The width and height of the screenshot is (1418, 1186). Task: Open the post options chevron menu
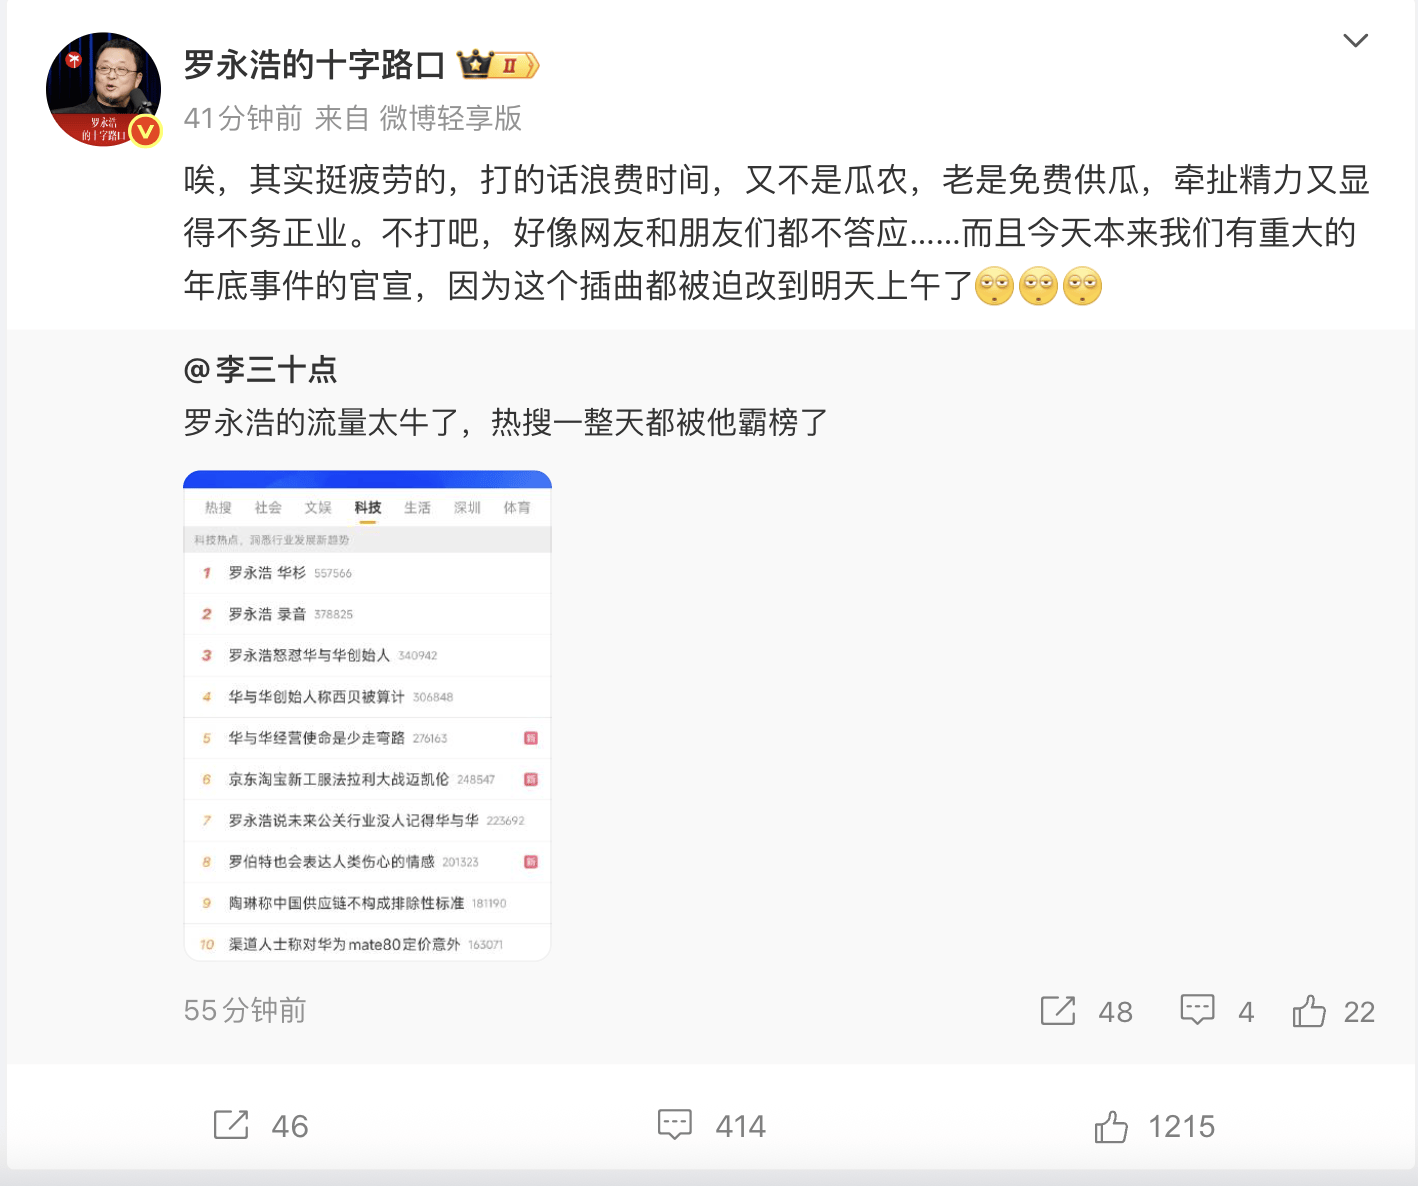tap(1355, 40)
